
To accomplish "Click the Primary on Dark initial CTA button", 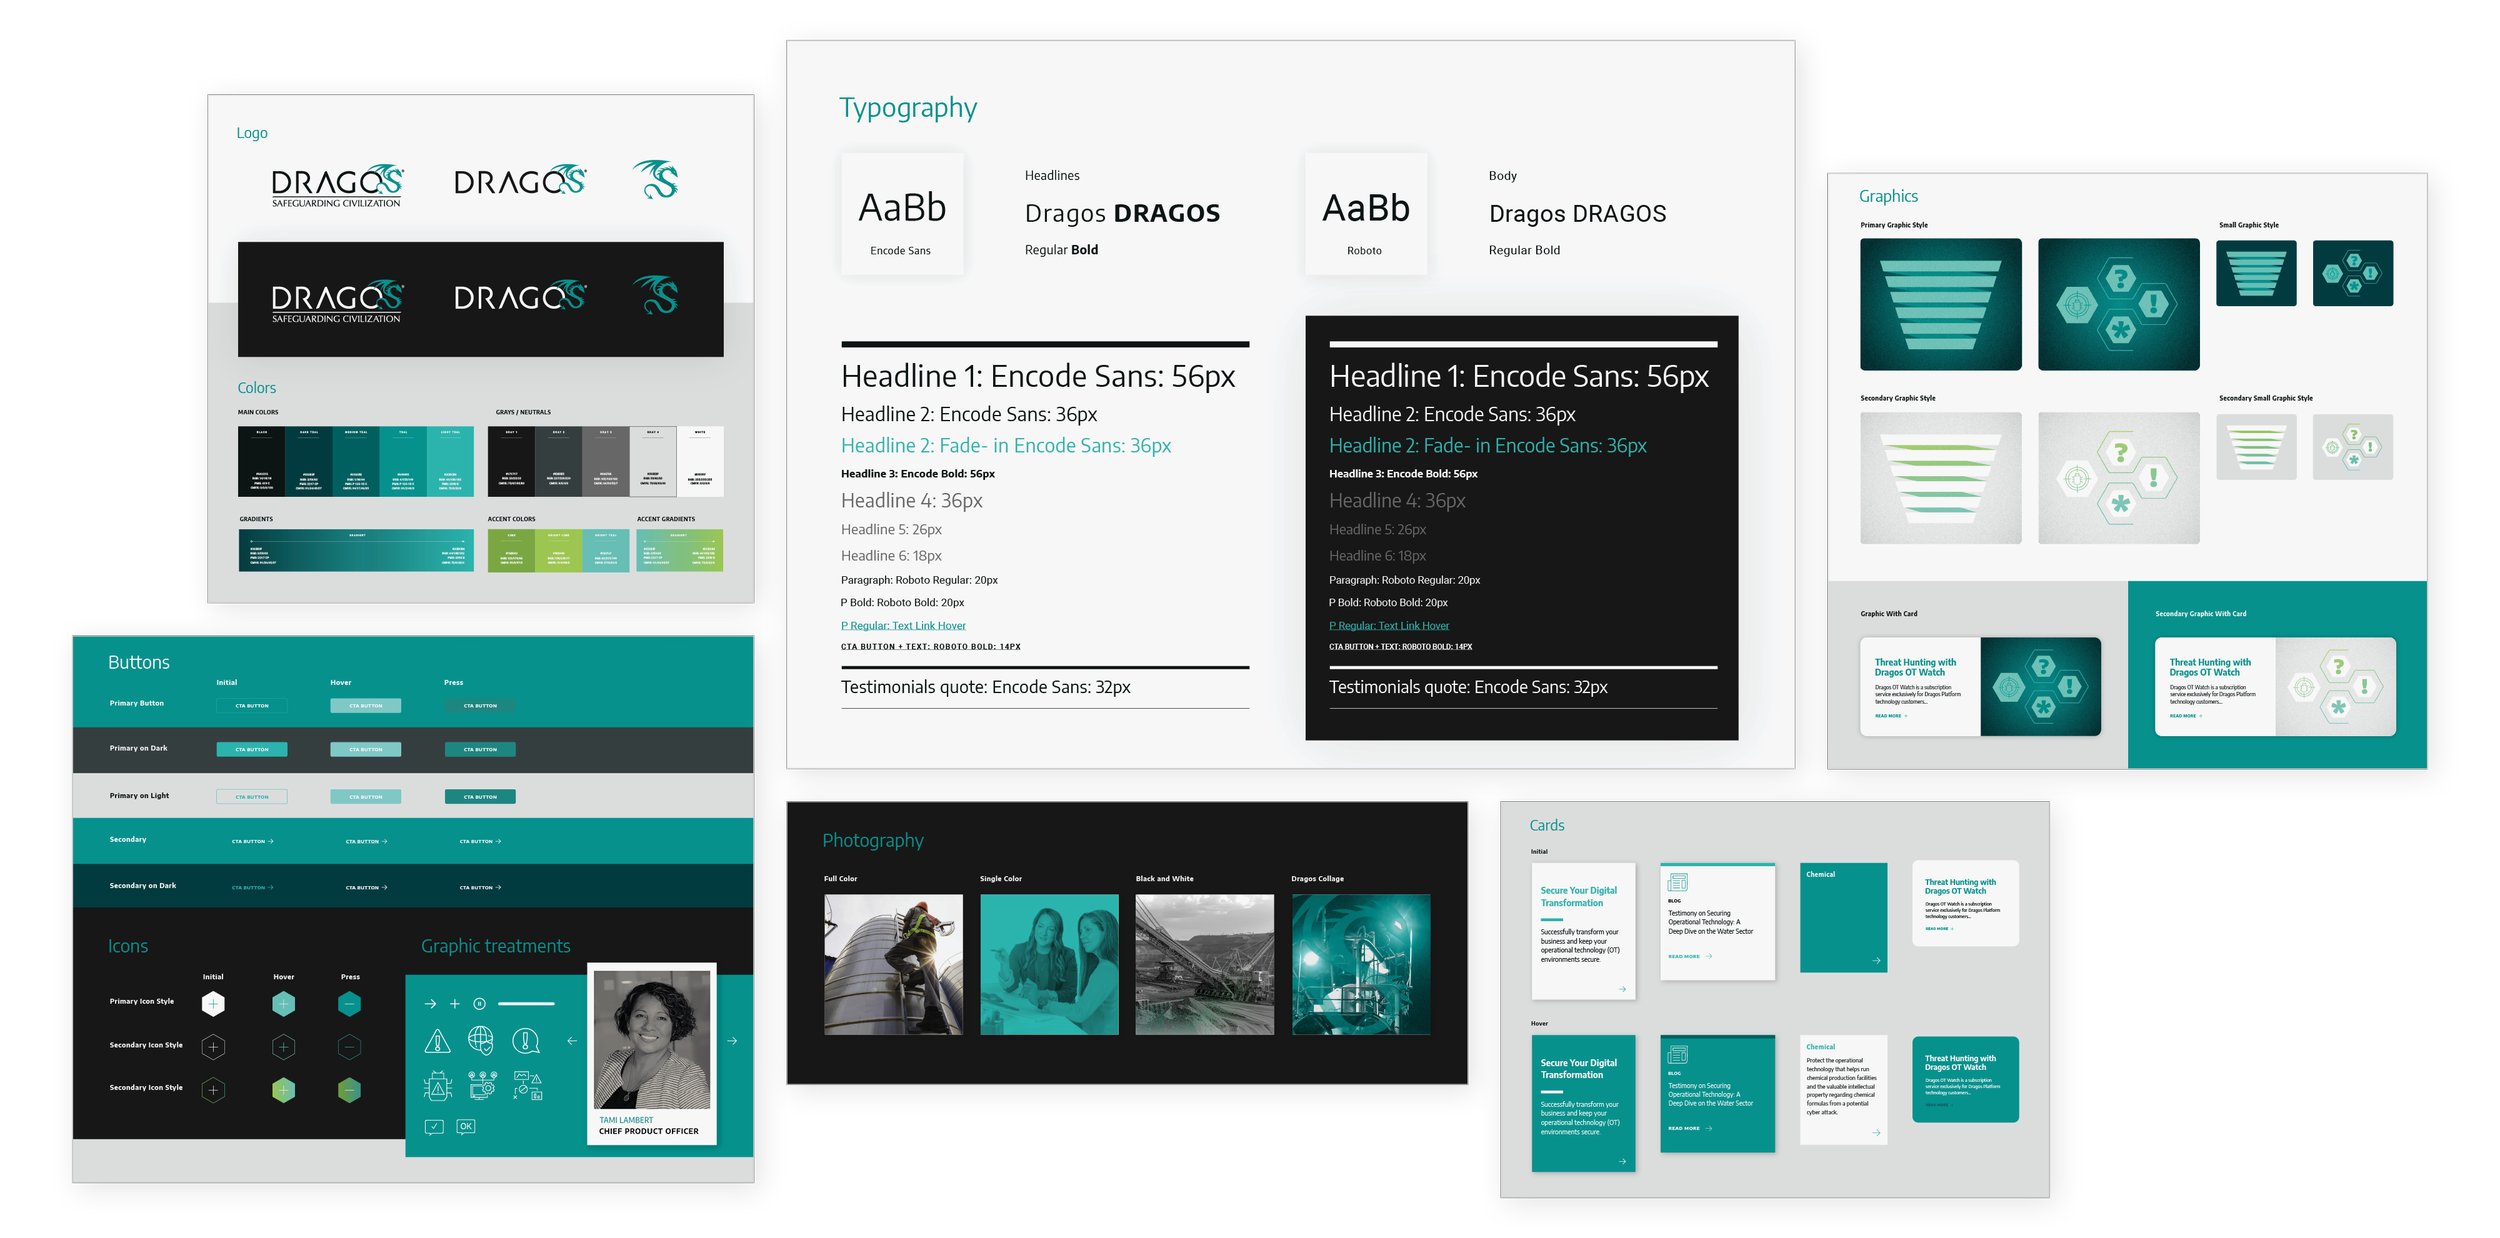I will pyautogui.click(x=252, y=749).
